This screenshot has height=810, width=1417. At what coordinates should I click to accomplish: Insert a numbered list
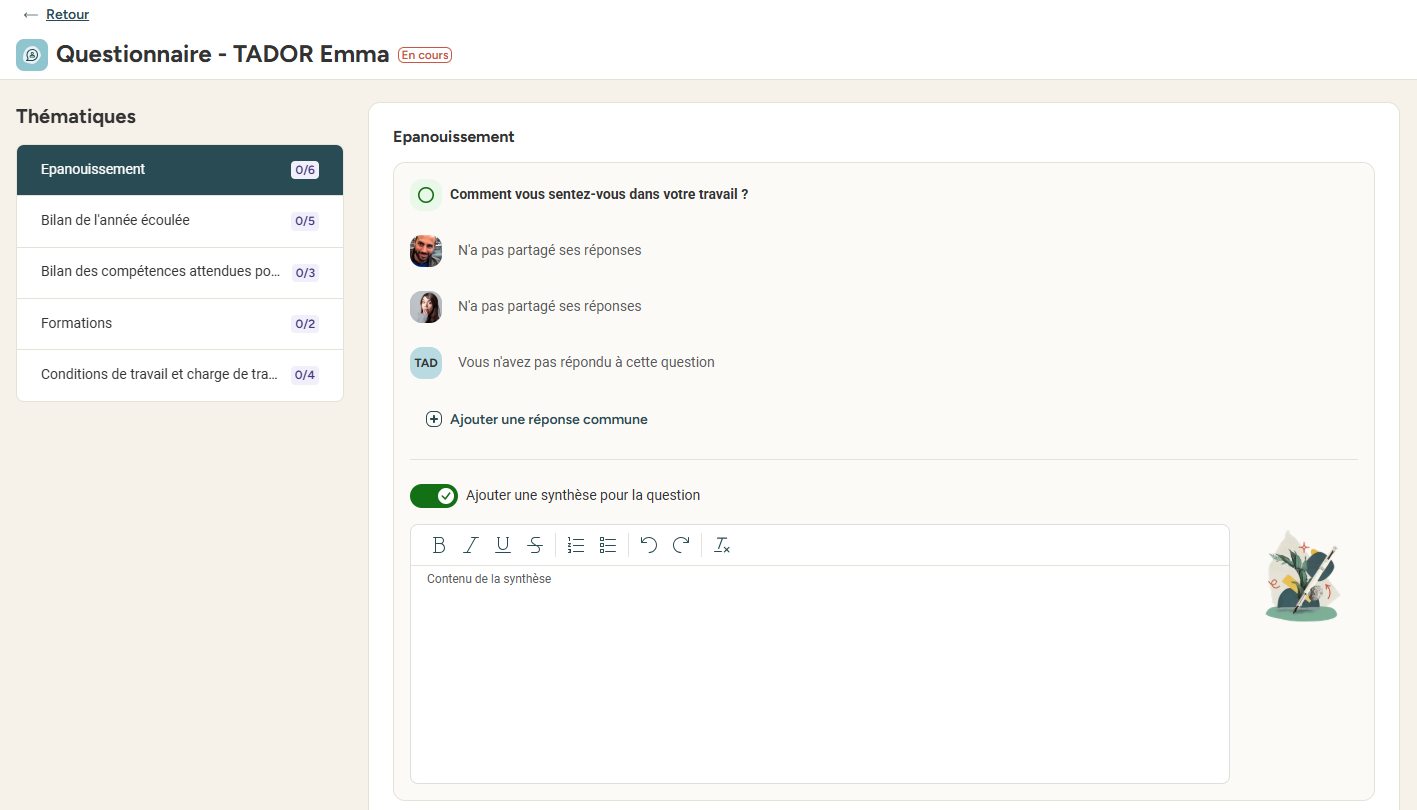[x=576, y=545]
